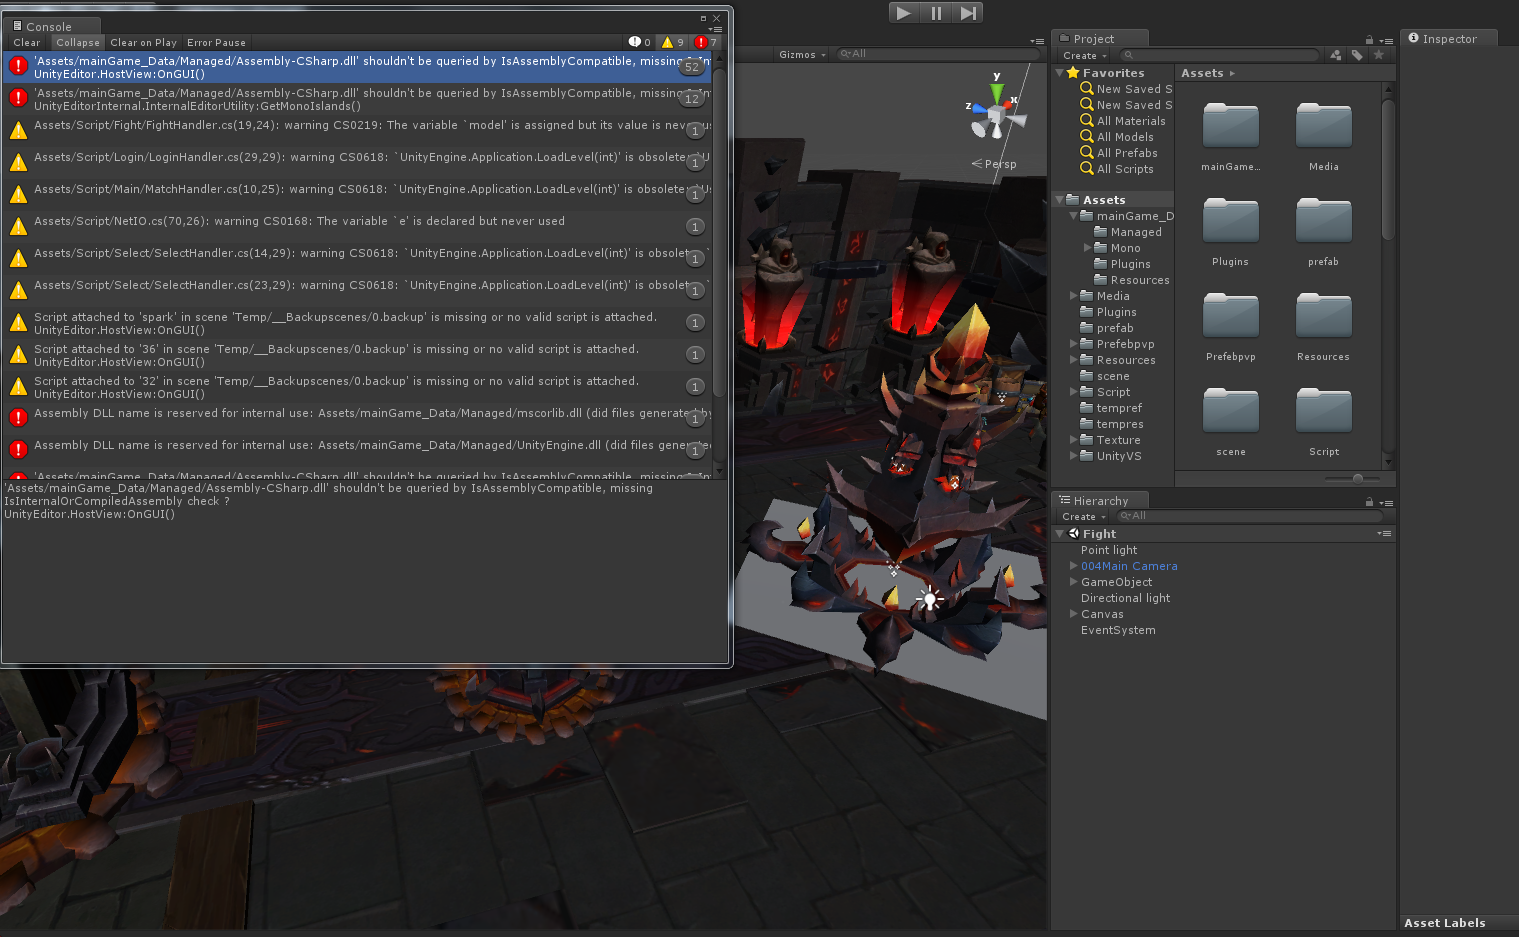
Task: Click the error icon of the GetMonoIslands entry
Action: [18, 98]
